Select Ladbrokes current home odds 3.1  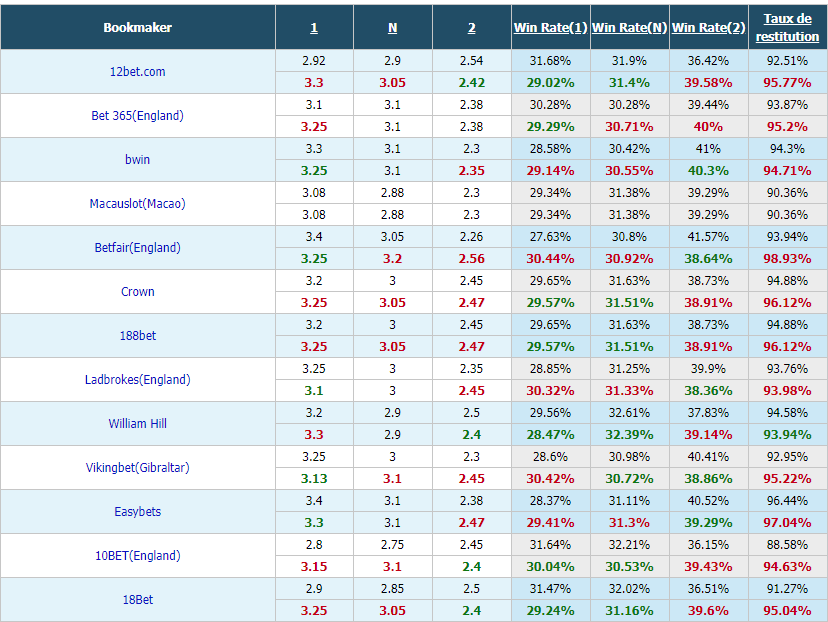314,391
